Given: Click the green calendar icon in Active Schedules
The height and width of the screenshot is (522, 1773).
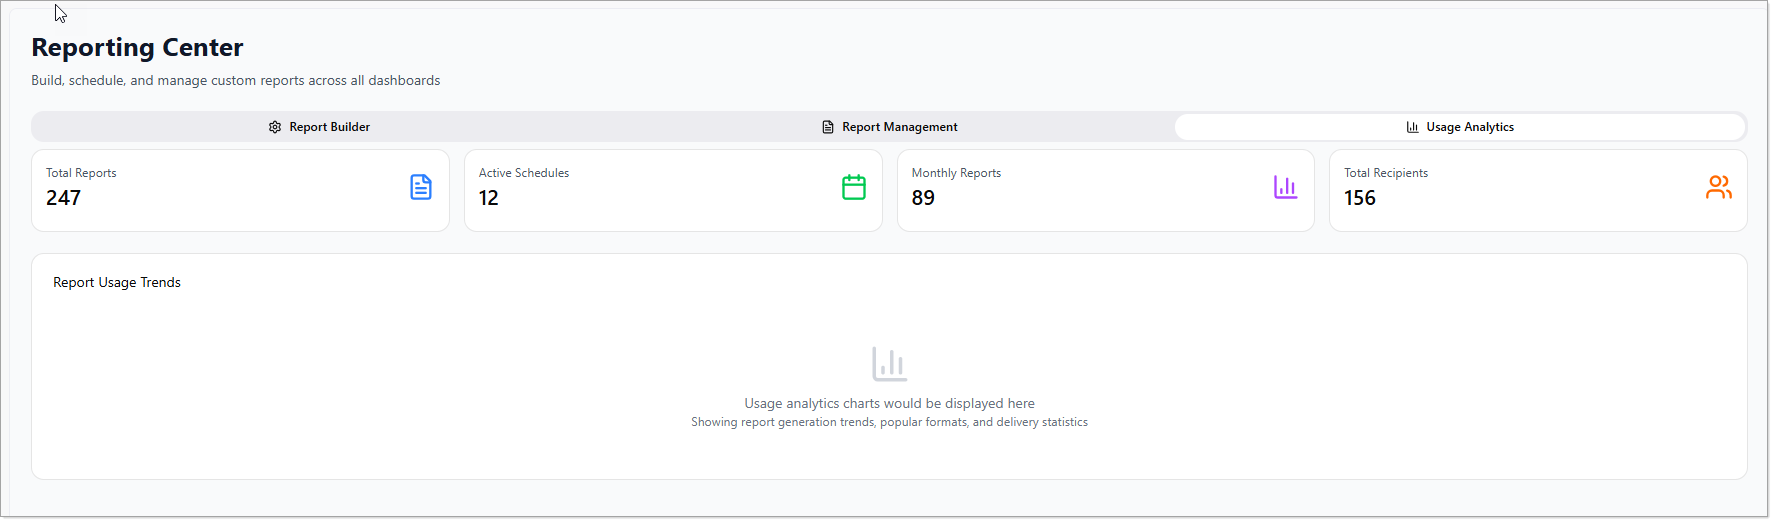Looking at the screenshot, I should [854, 187].
